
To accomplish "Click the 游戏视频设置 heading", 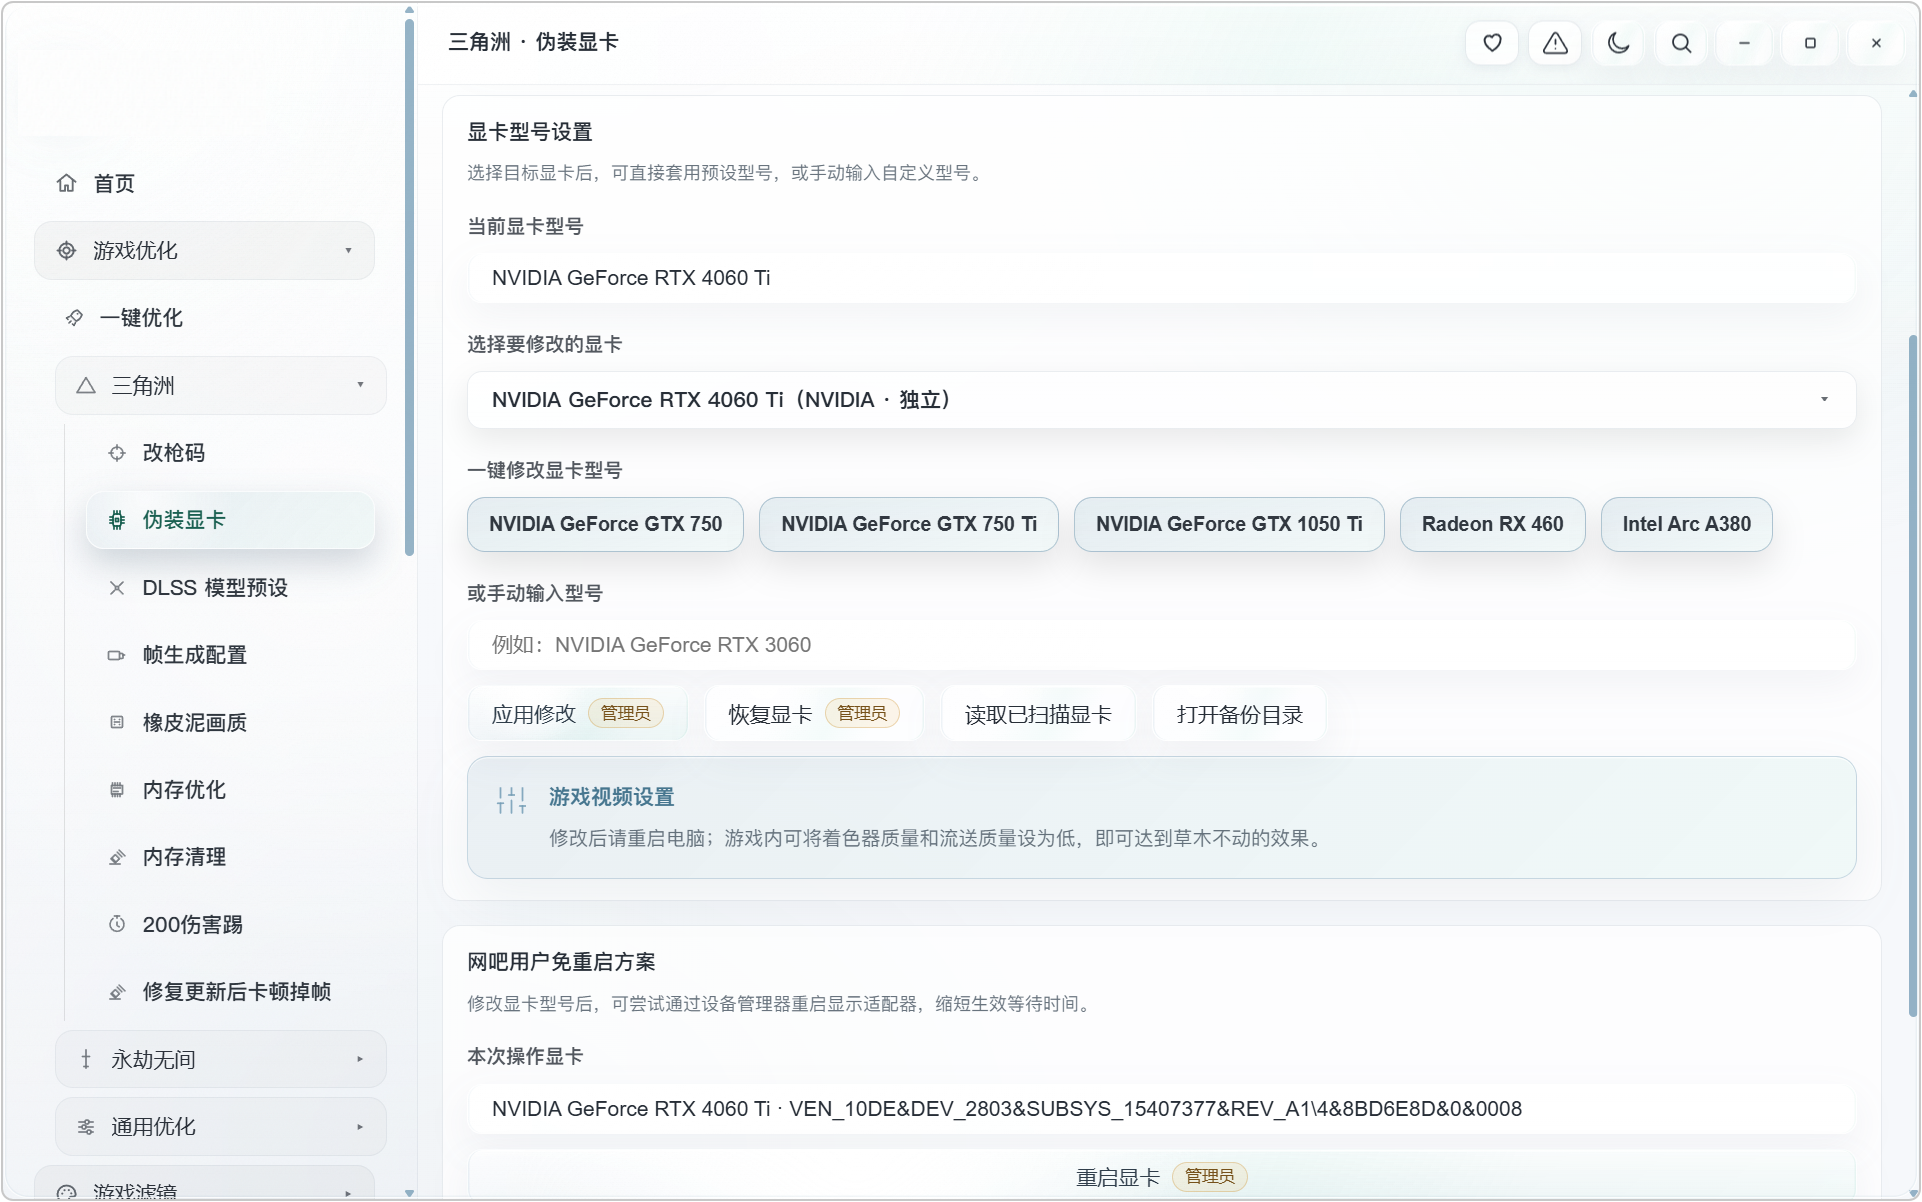I will click(611, 797).
